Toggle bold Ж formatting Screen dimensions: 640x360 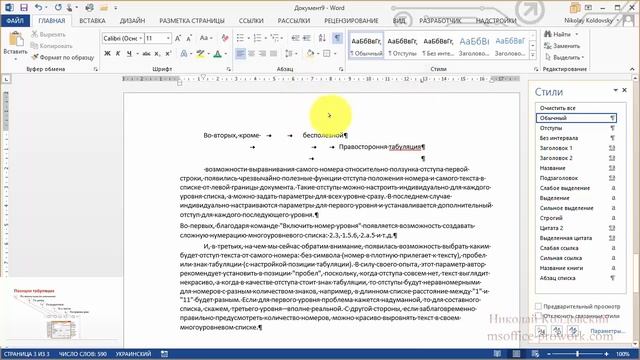[107, 53]
